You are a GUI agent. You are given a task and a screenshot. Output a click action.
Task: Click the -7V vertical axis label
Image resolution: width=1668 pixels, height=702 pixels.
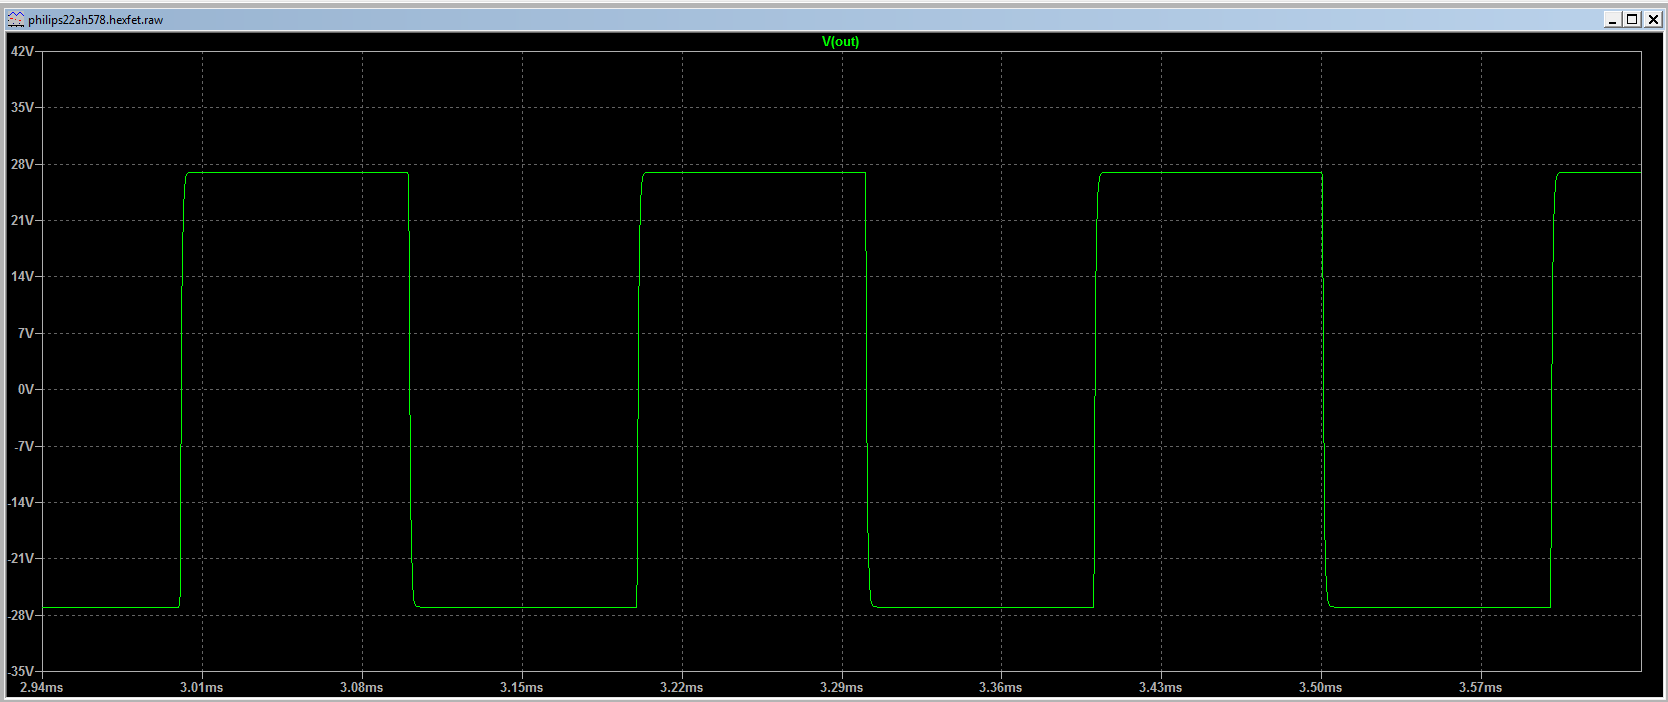coord(24,446)
